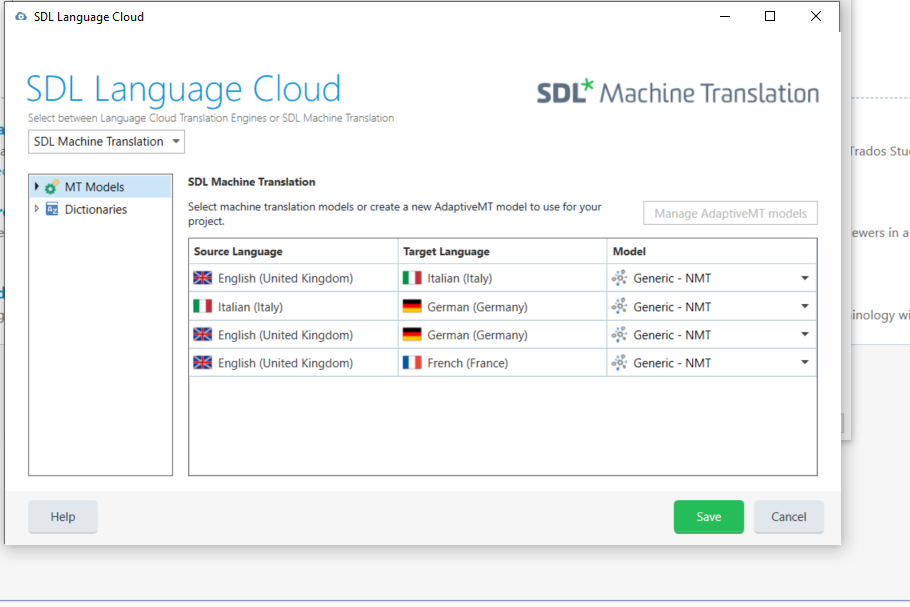Select MT Models in the tree
This screenshot has width=910, height=607.
tap(94, 187)
